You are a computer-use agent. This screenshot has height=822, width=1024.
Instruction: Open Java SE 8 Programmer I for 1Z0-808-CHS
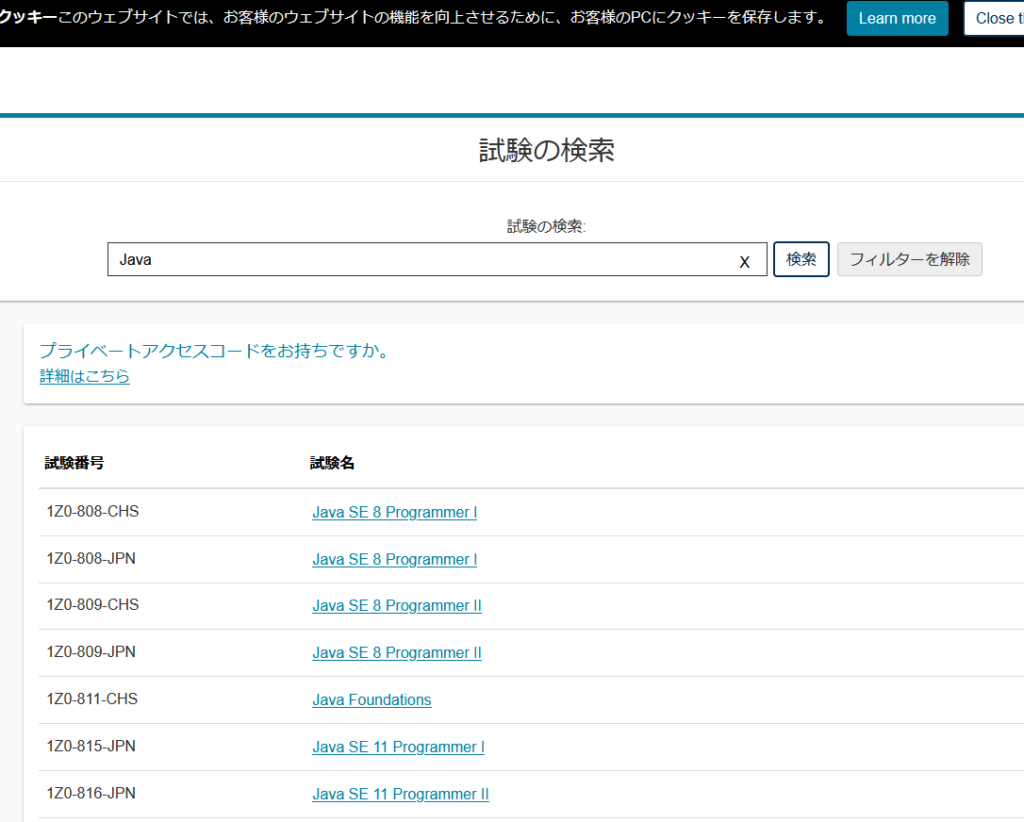point(394,513)
